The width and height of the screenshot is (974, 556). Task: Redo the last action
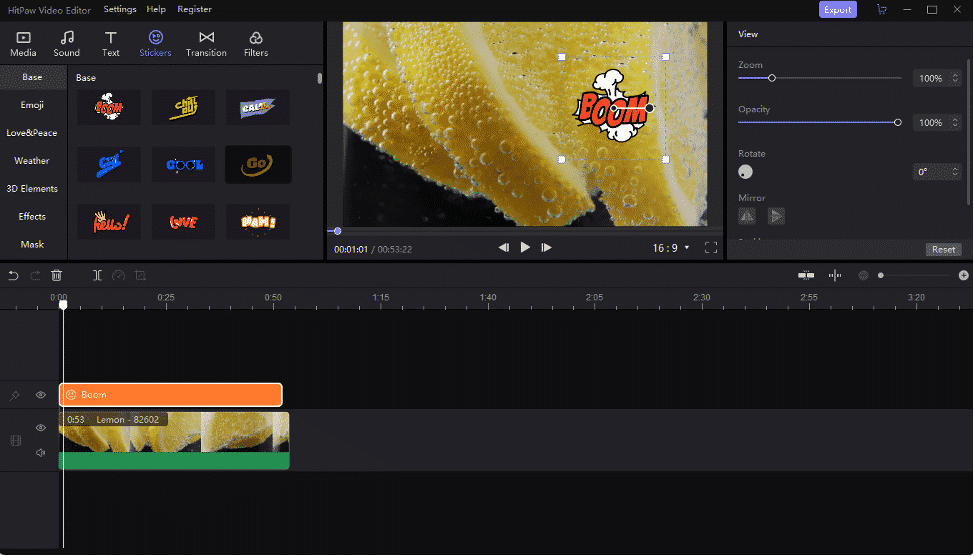(35, 275)
